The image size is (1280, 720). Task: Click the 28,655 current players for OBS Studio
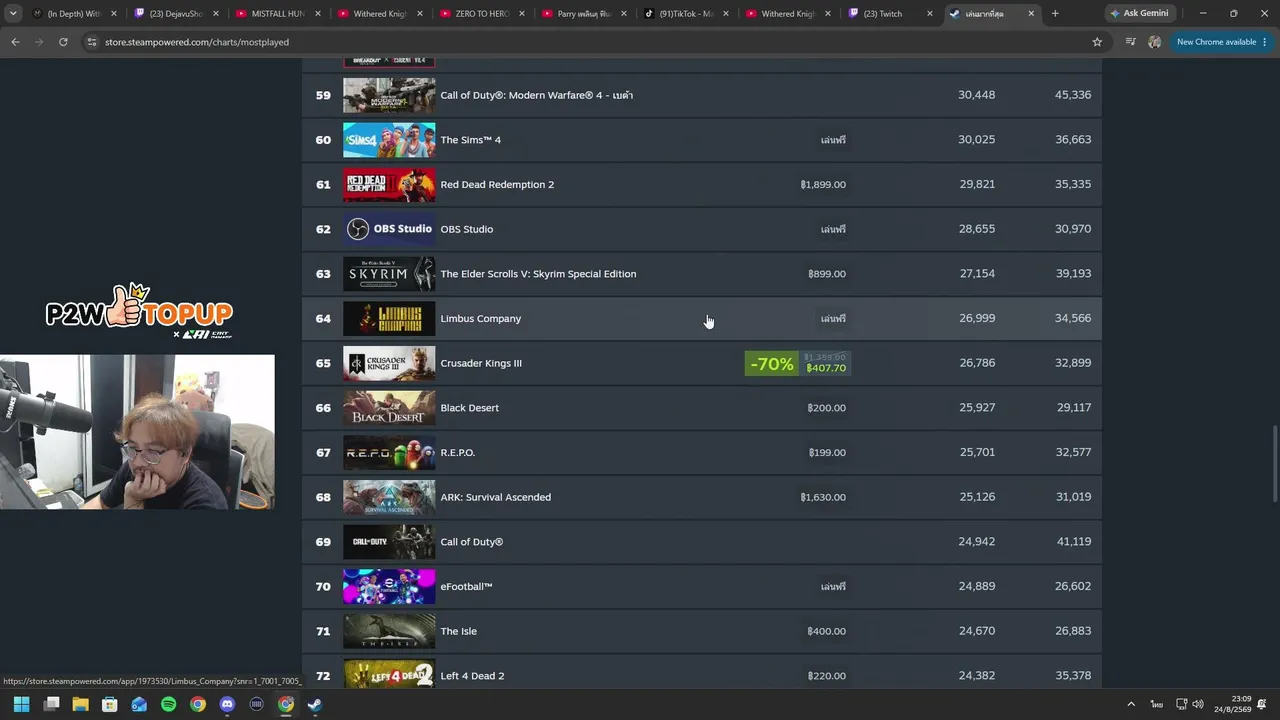(x=977, y=229)
